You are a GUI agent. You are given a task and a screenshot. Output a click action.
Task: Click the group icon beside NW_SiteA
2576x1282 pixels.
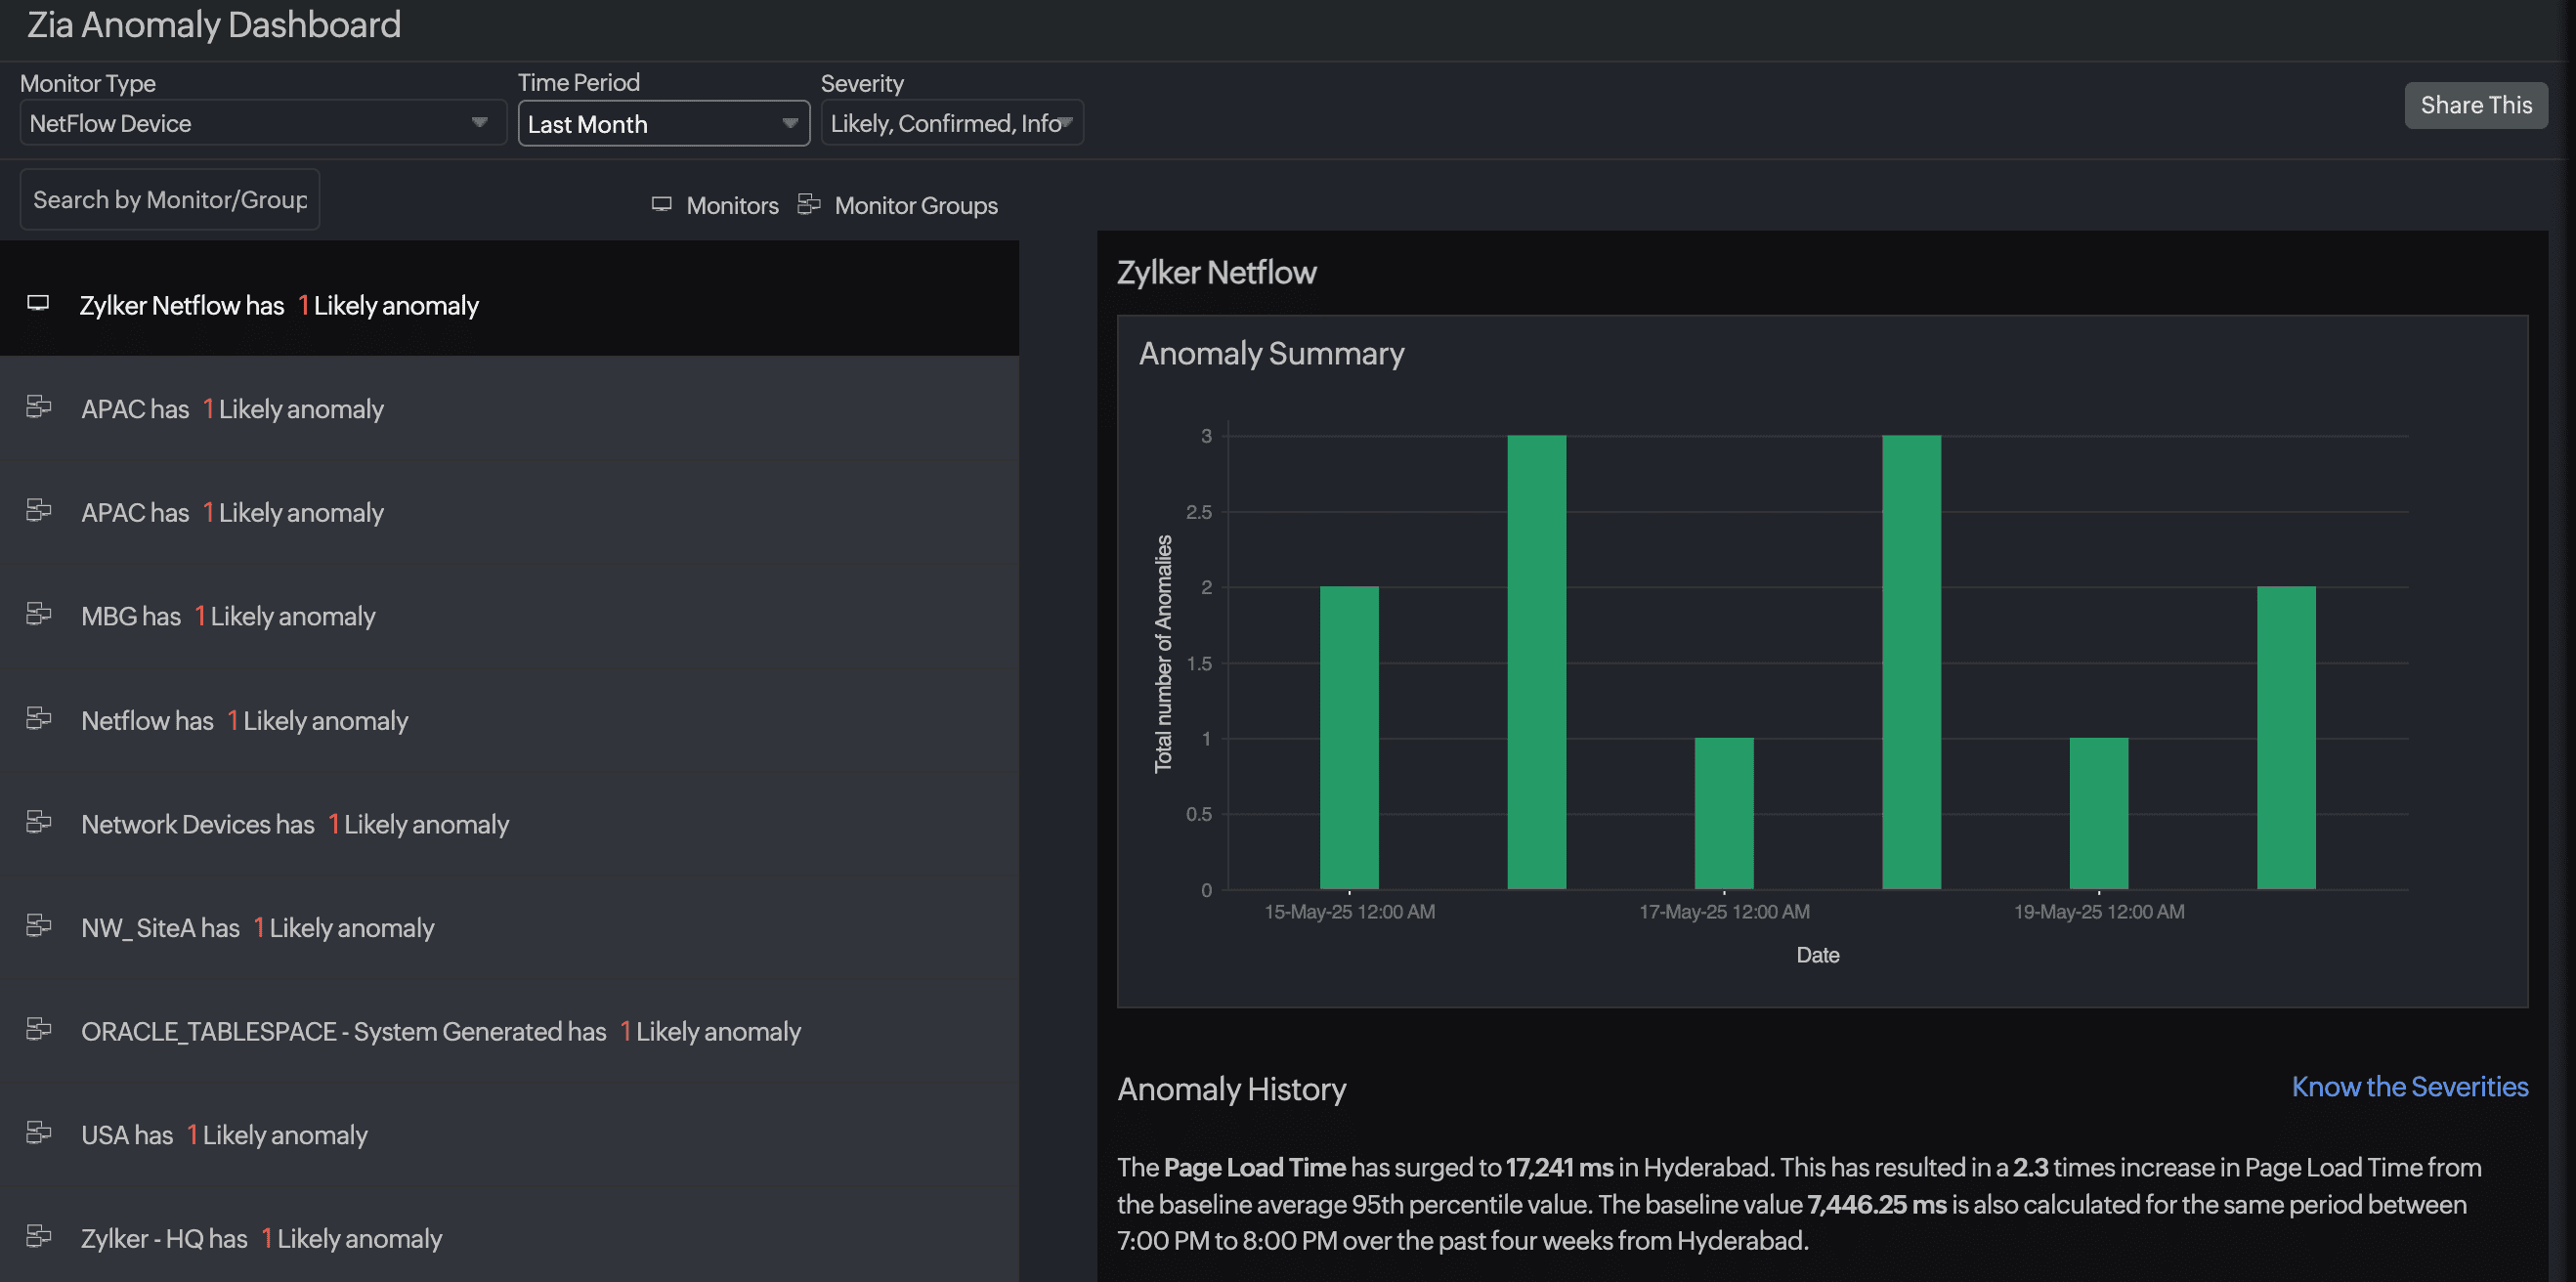40,925
